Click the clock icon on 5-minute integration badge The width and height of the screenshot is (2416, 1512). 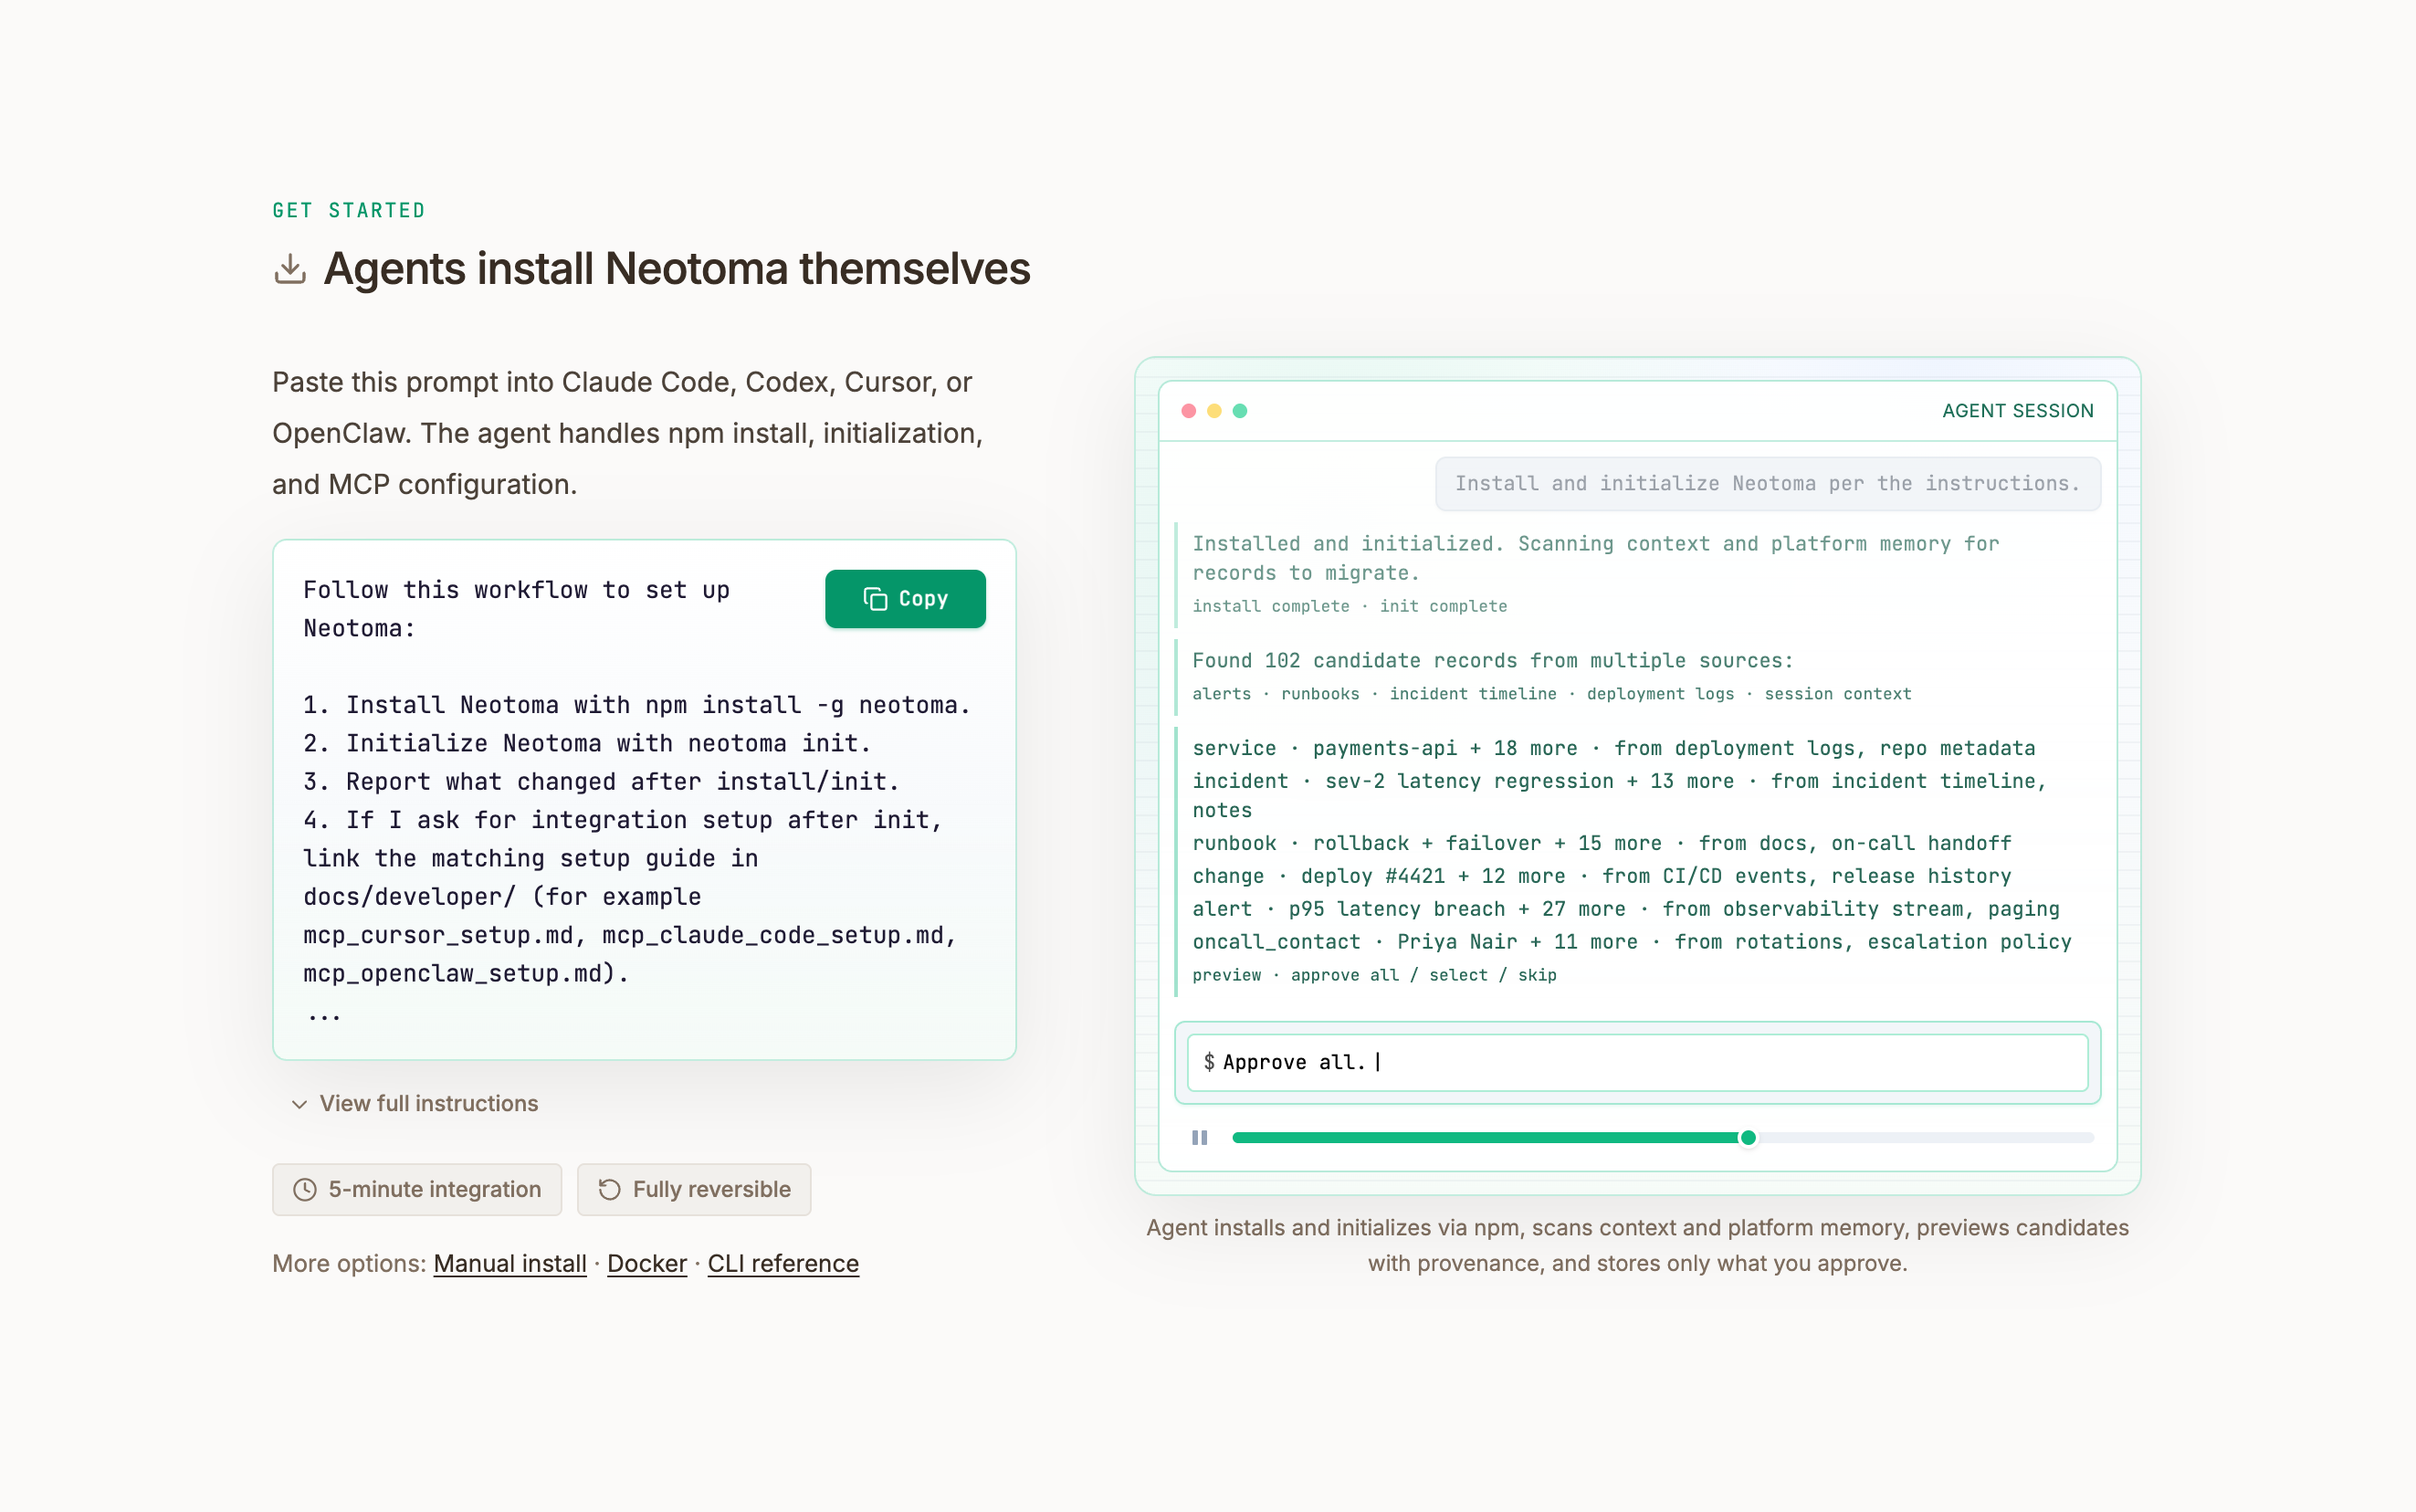305,1189
